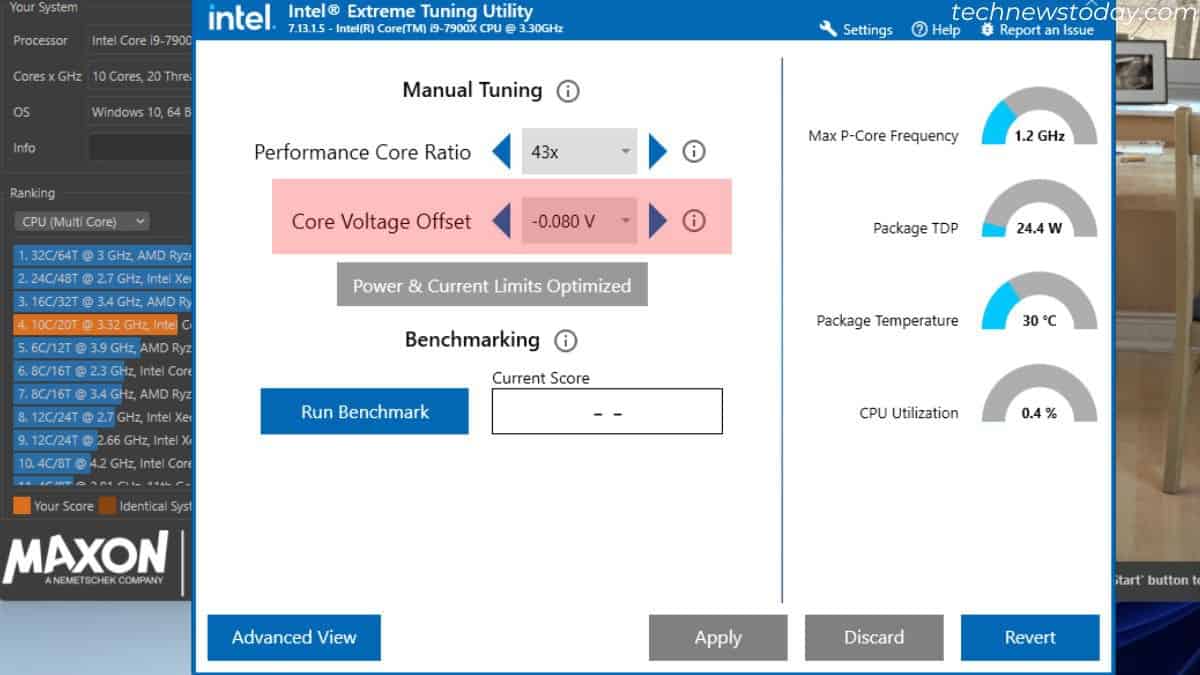This screenshot has width=1200, height=675.
Task: Open the Performance Core Ratio 43x dropdown
Action: (x=578, y=151)
